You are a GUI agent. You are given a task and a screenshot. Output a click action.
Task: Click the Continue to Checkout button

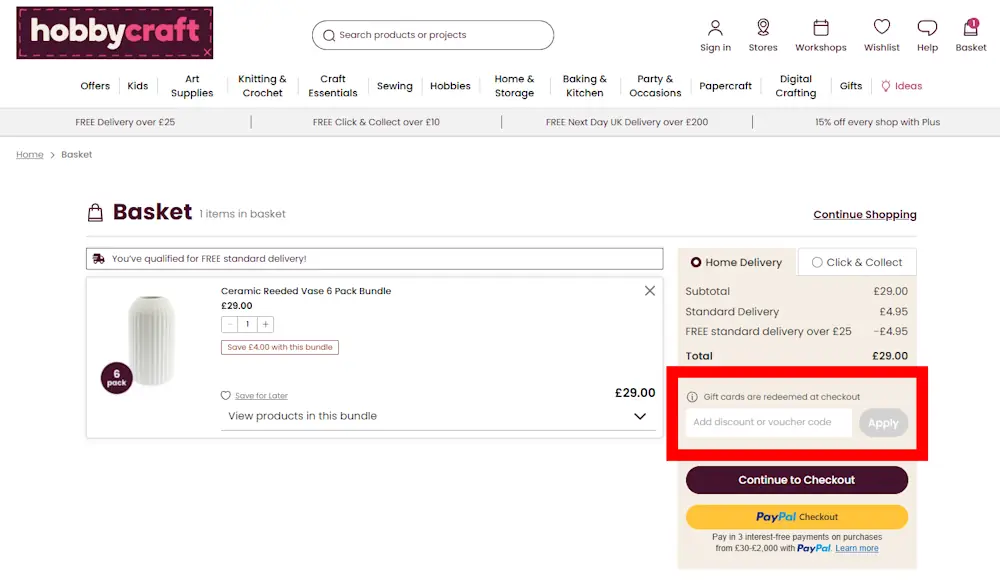pyautogui.click(x=796, y=480)
